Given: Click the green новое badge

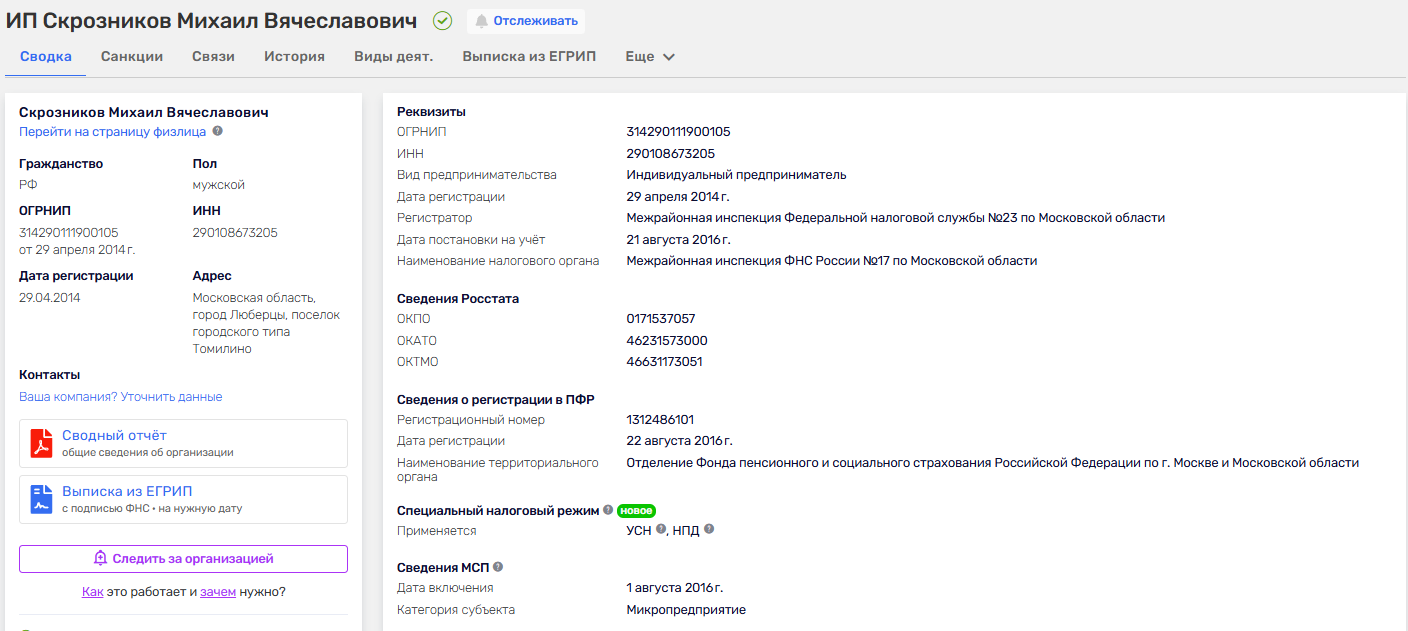Looking at the screenshot, I should tap(636, 511).
